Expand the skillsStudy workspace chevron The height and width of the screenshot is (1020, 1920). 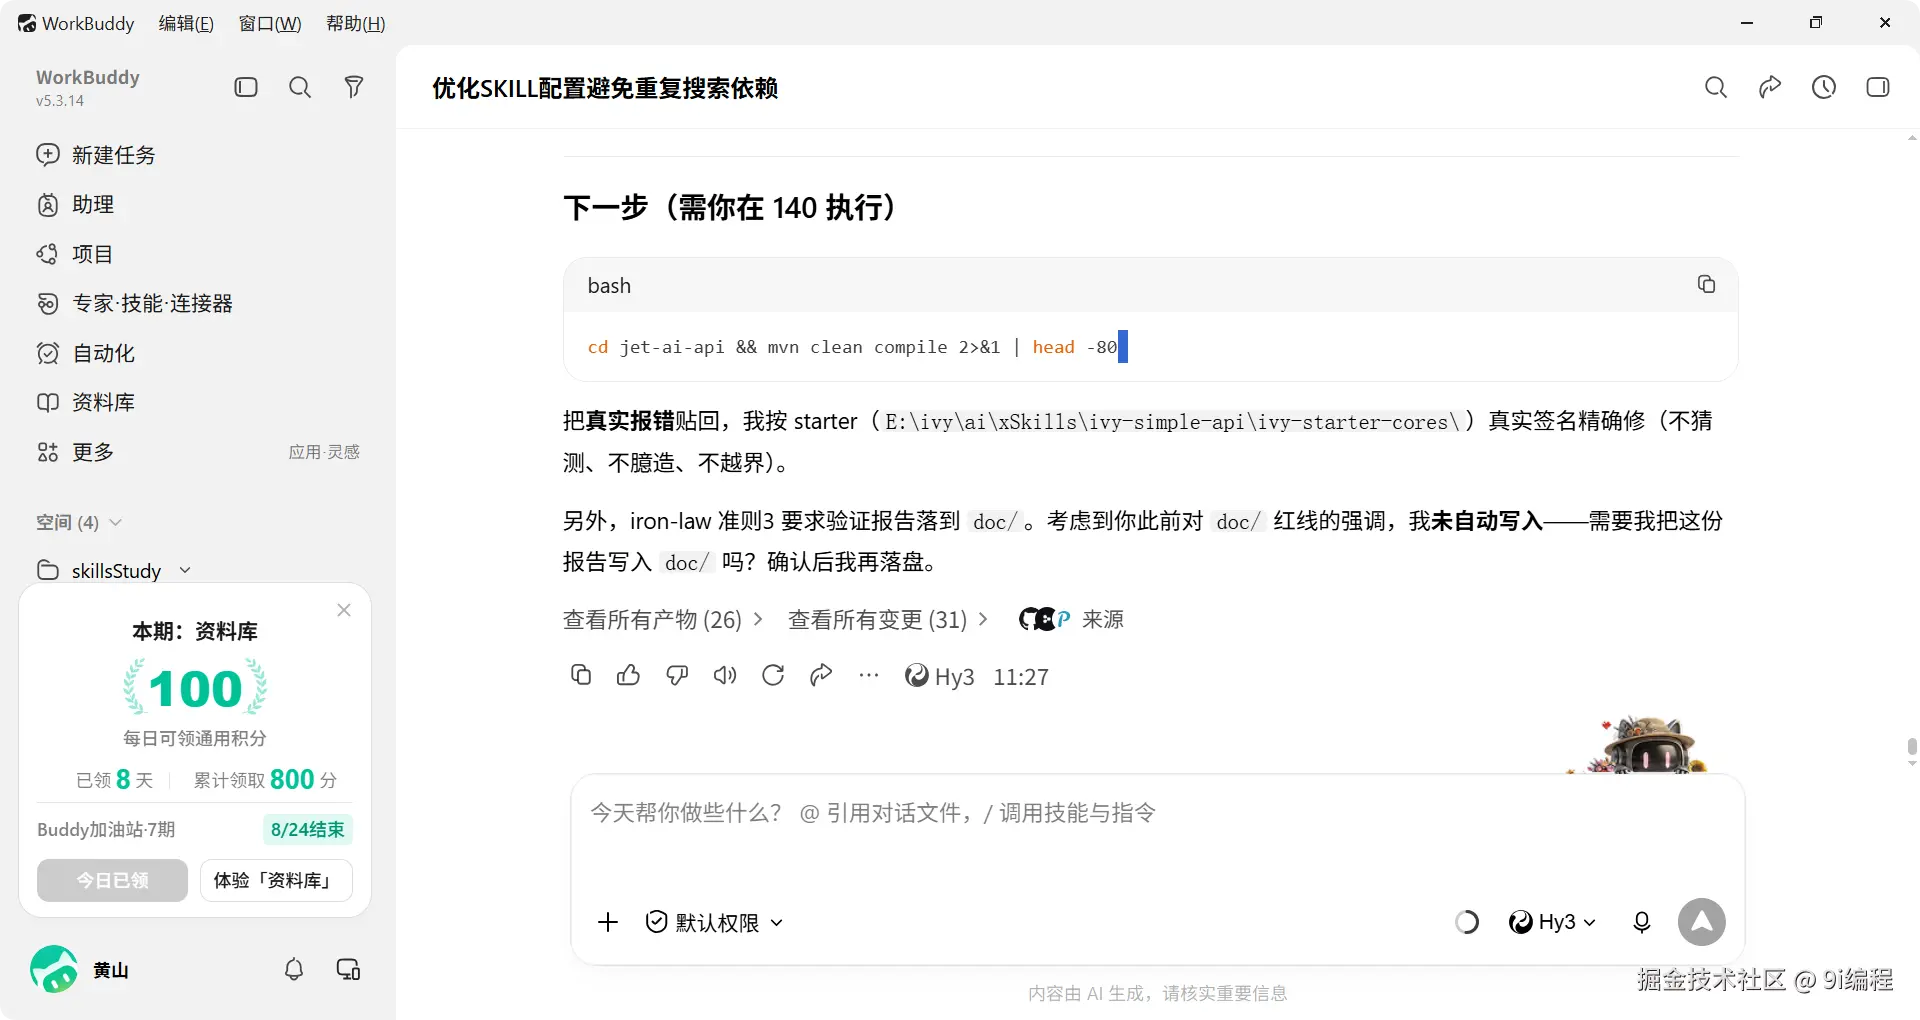point(185,570)
